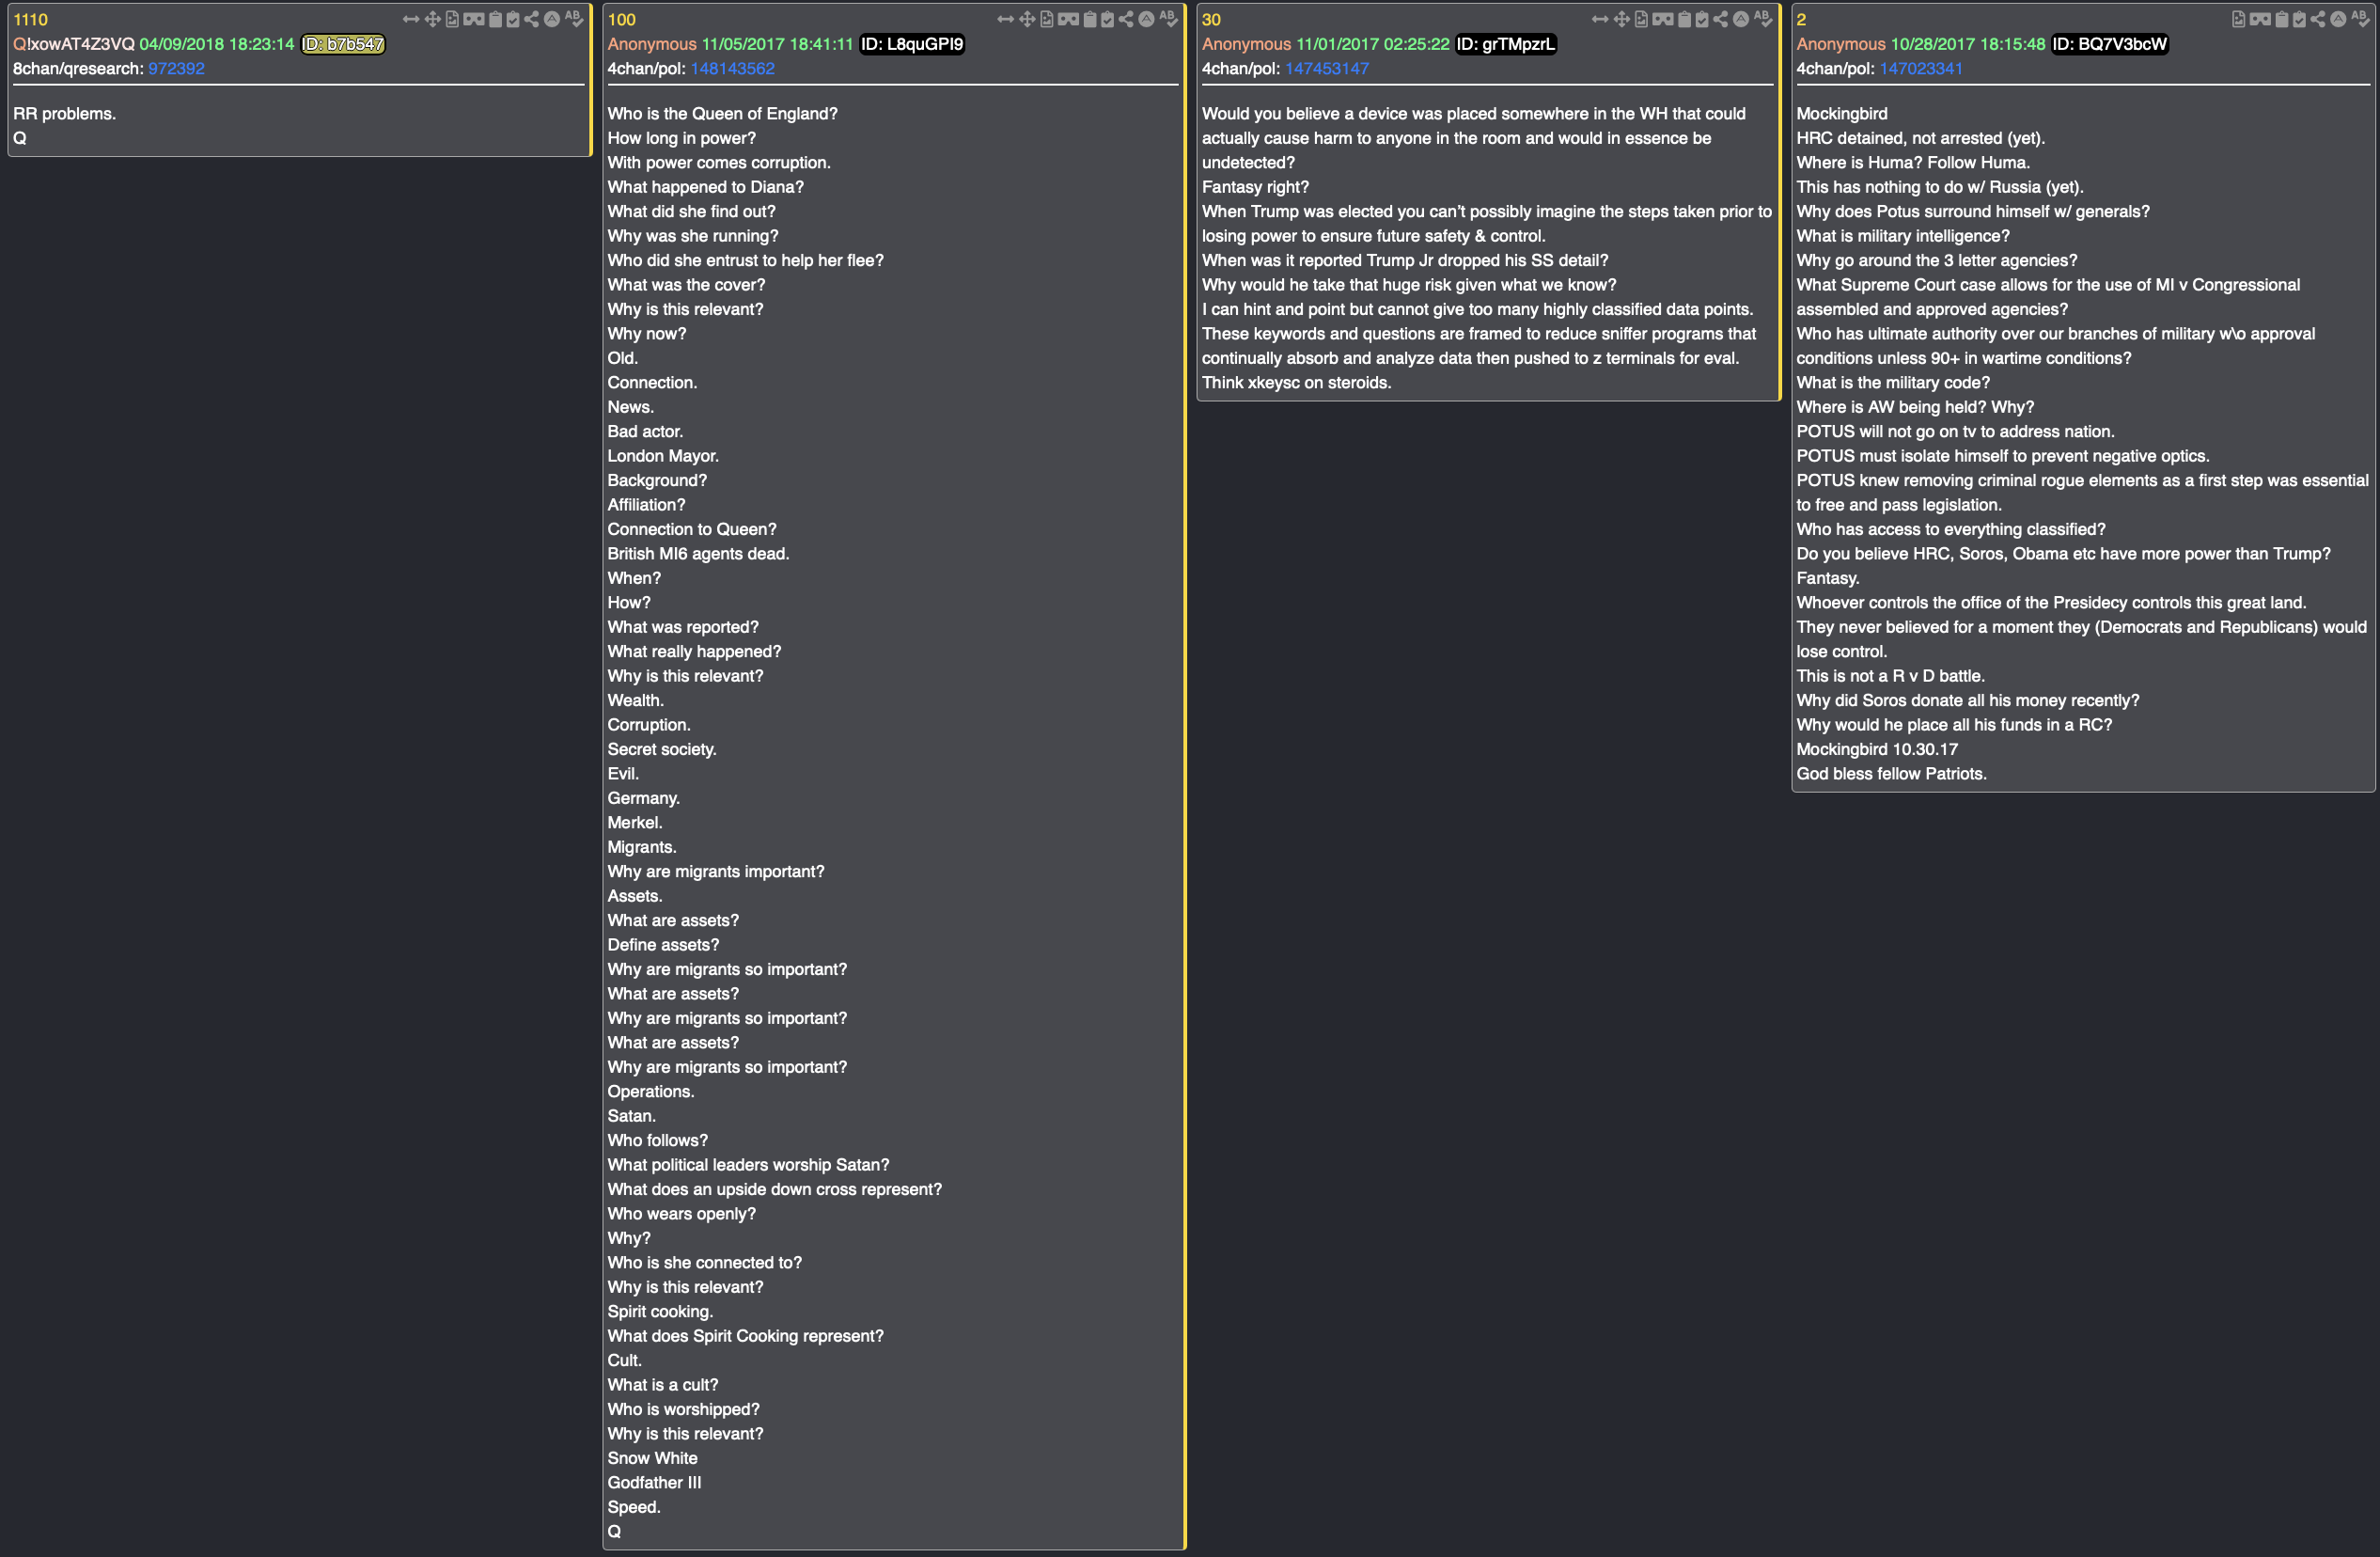Screen dimensions: 2380x1557
Task: Click the share icon on post 2
Action: pos(2318,19)
